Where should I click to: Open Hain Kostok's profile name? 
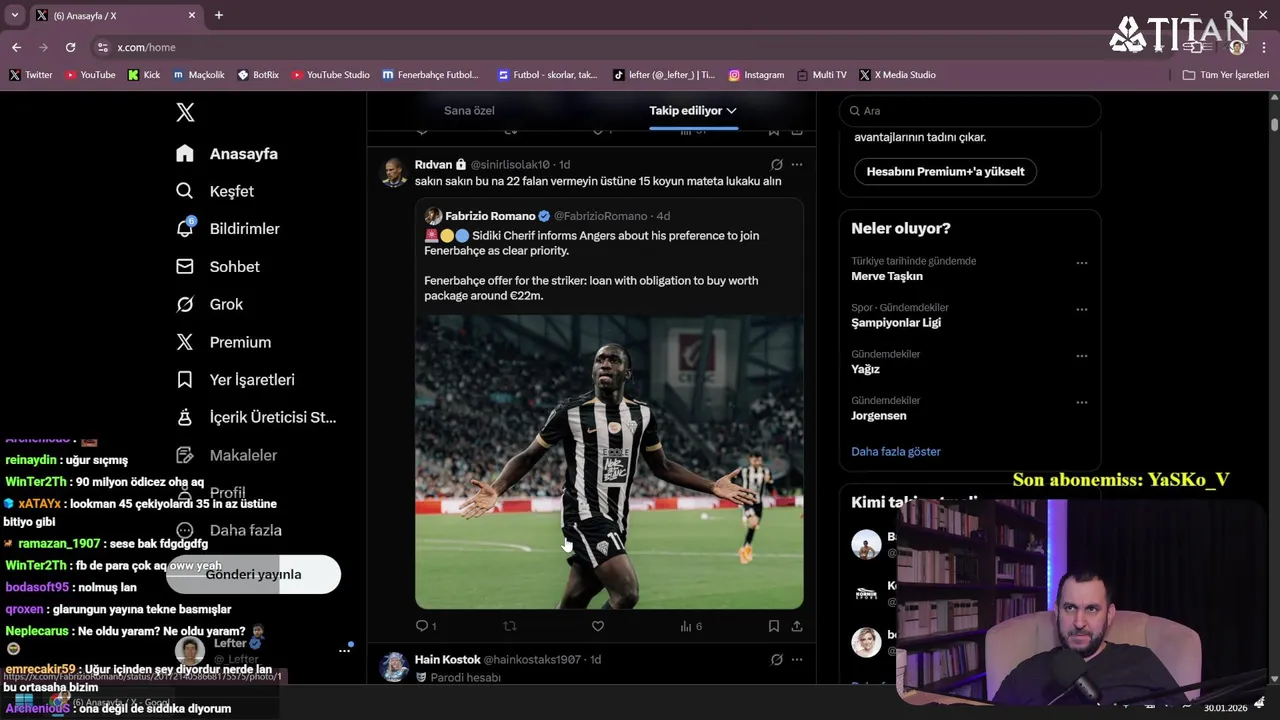point(448,660)
